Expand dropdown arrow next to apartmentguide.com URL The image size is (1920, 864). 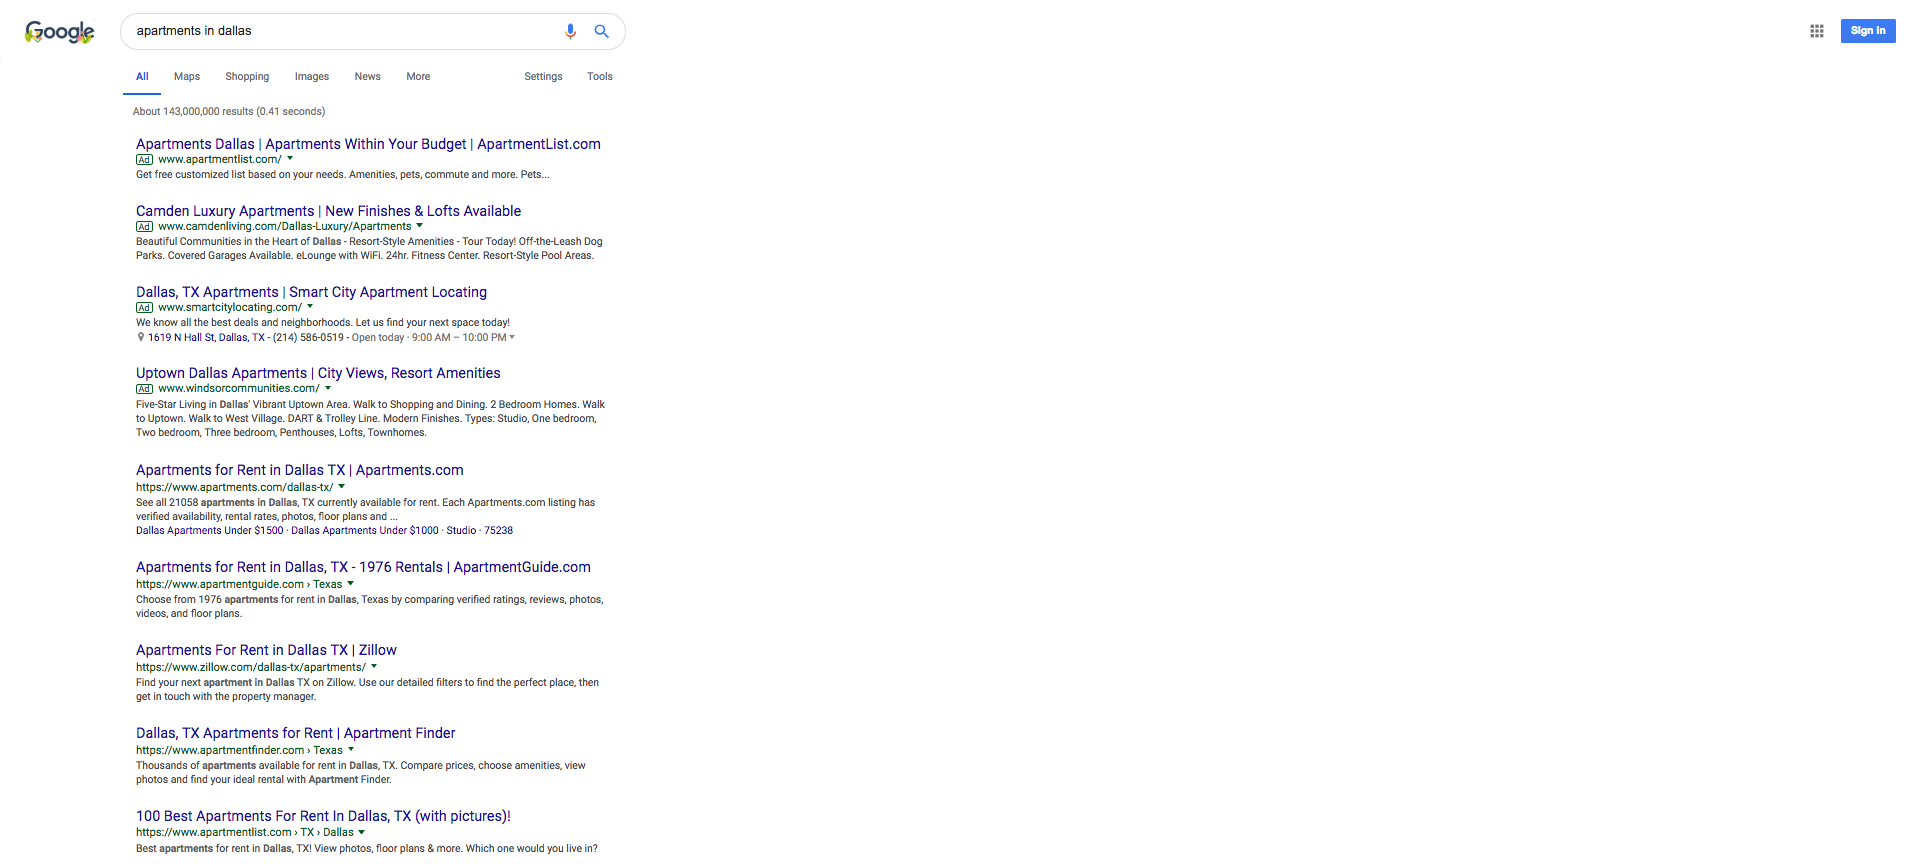350,583
